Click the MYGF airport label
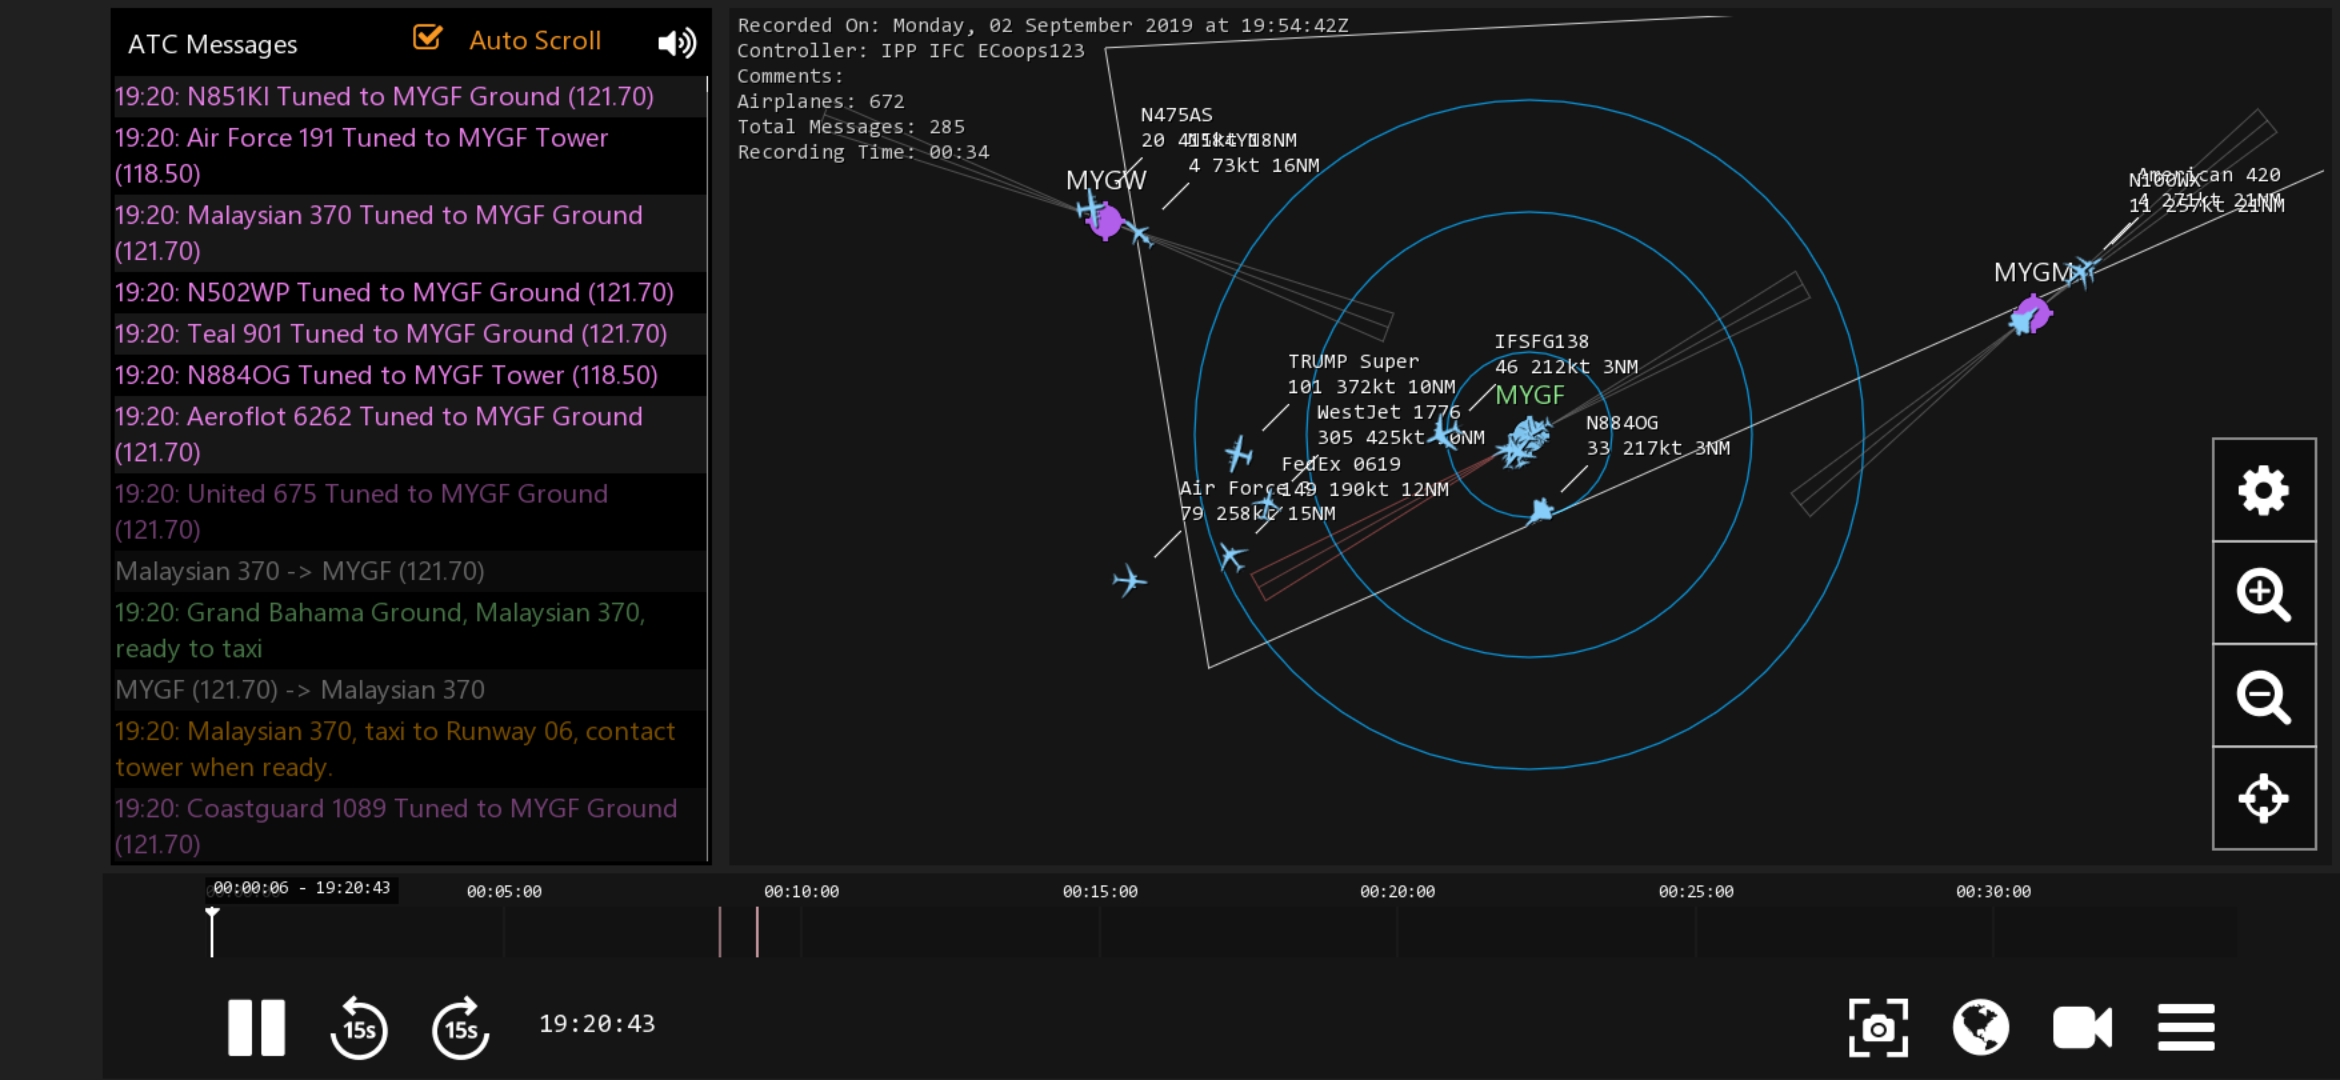 pyautogui.click(x=1529, y=395)
